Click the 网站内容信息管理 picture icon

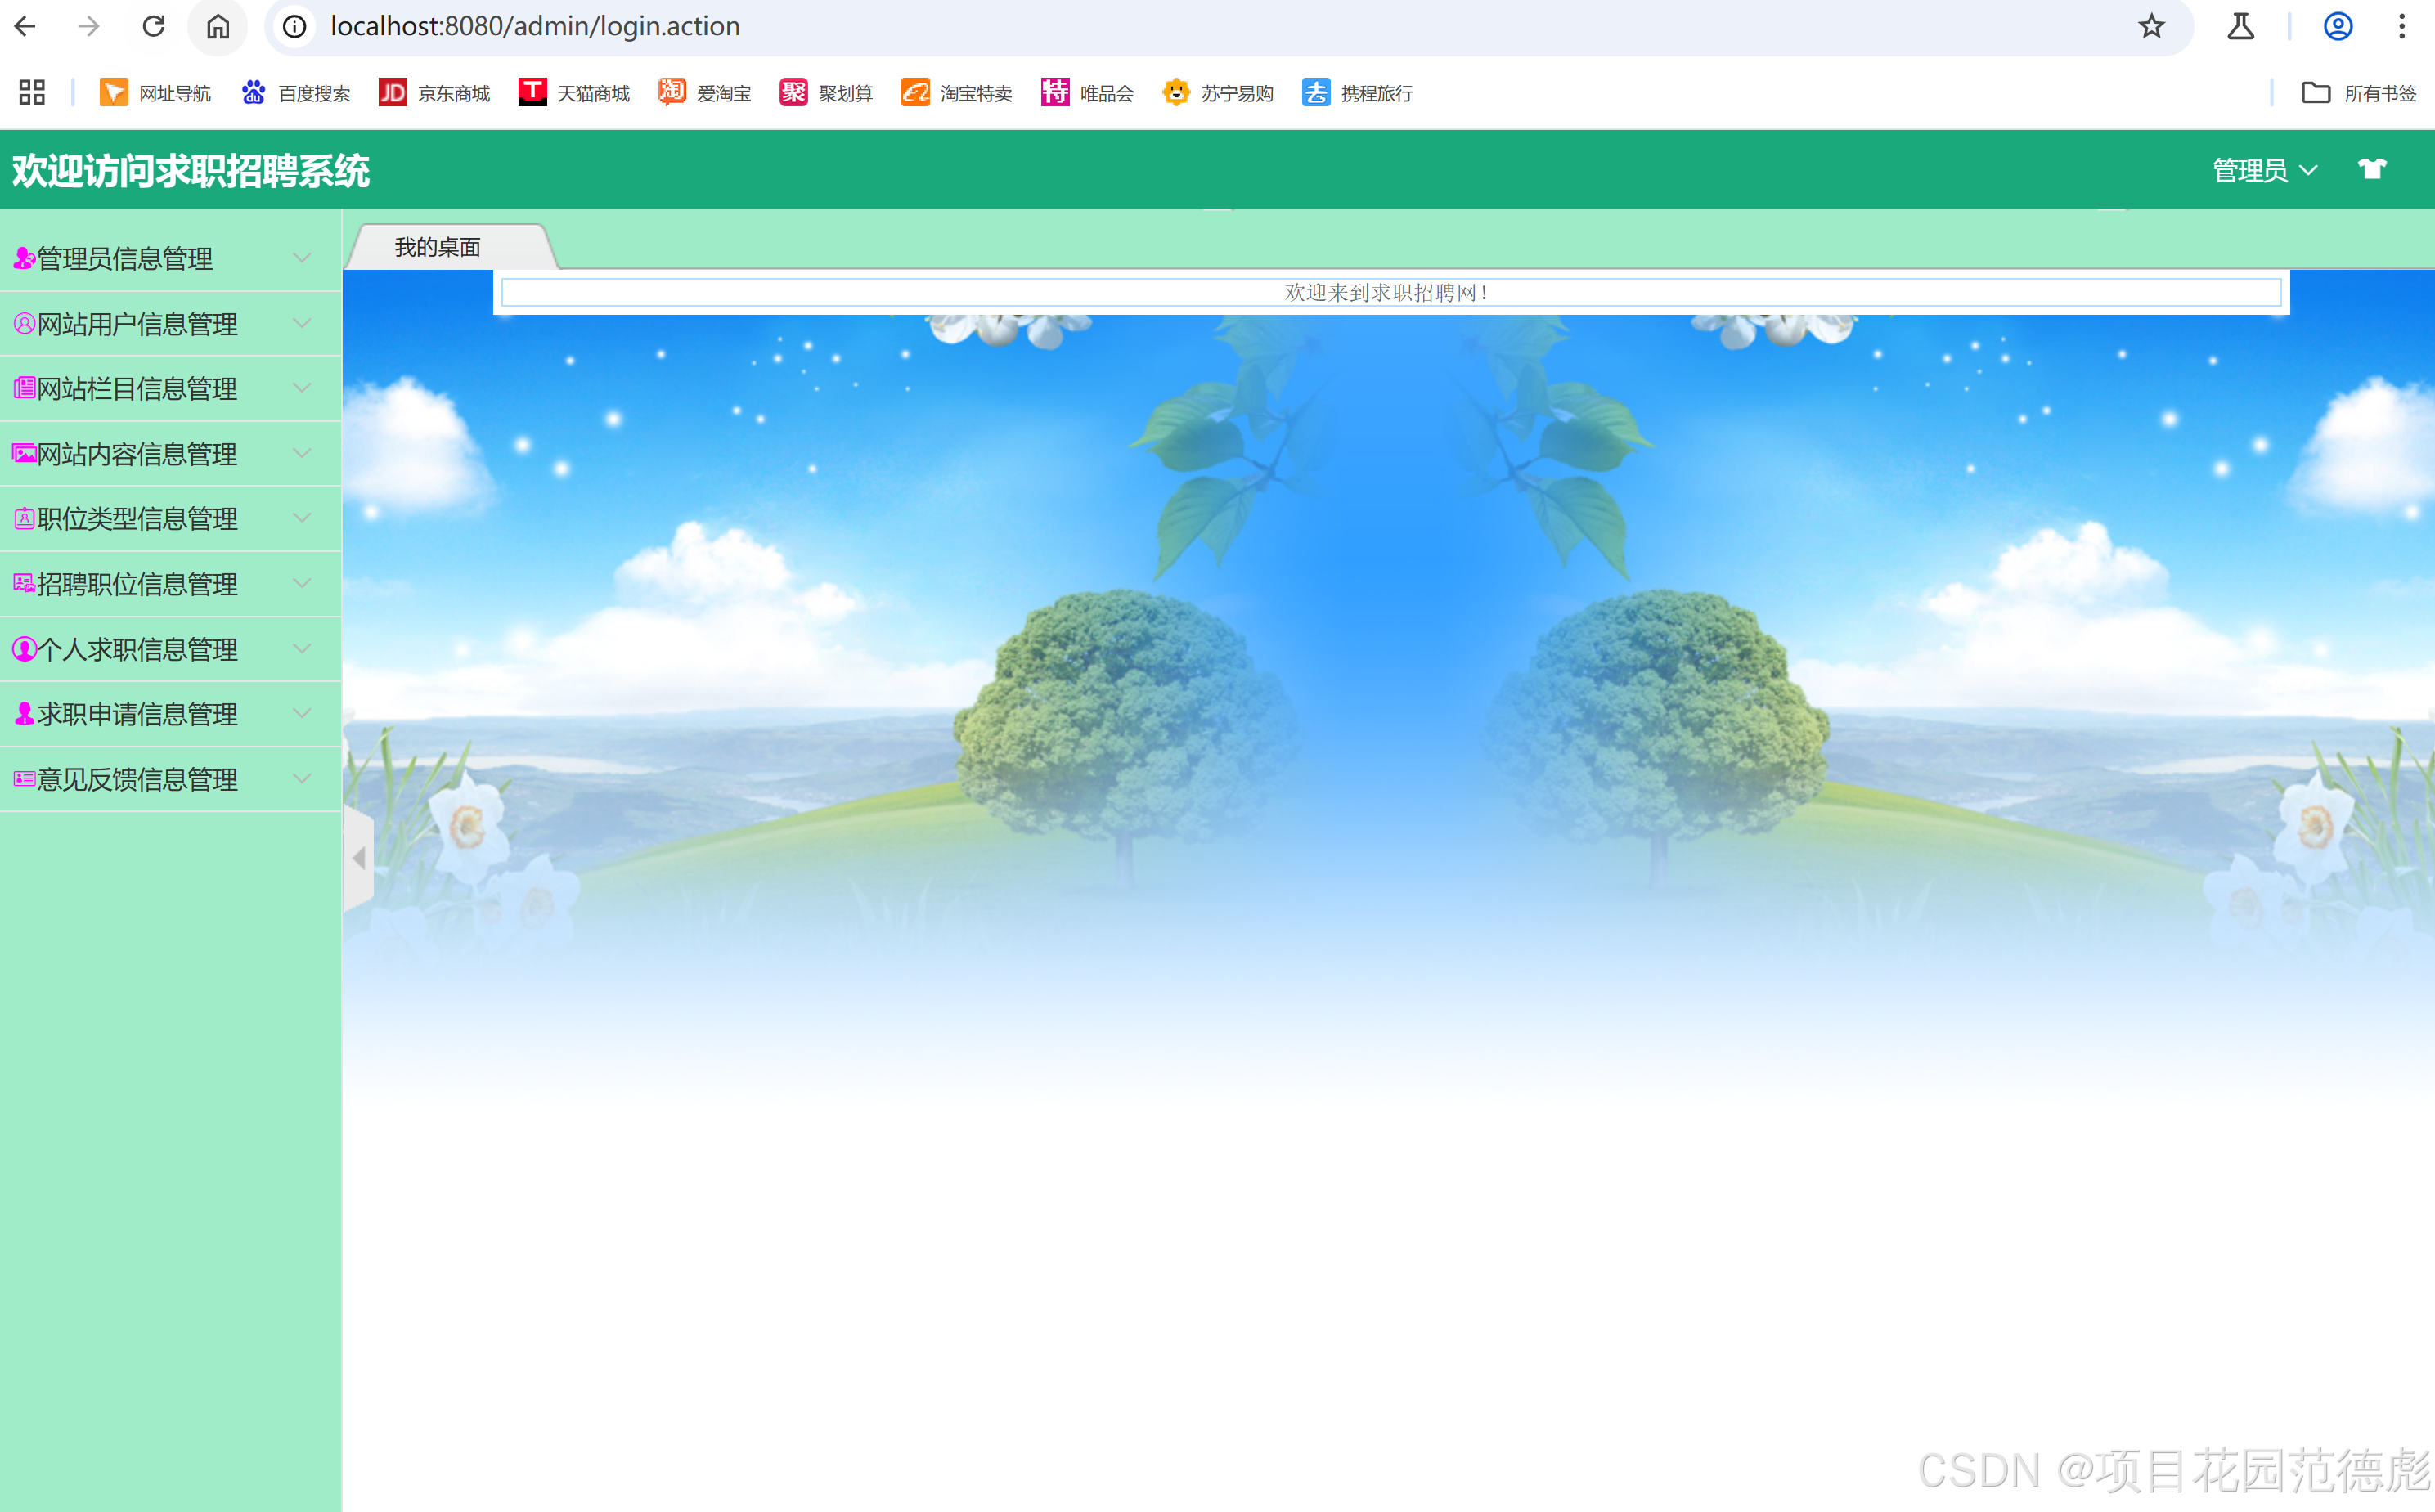24,453
